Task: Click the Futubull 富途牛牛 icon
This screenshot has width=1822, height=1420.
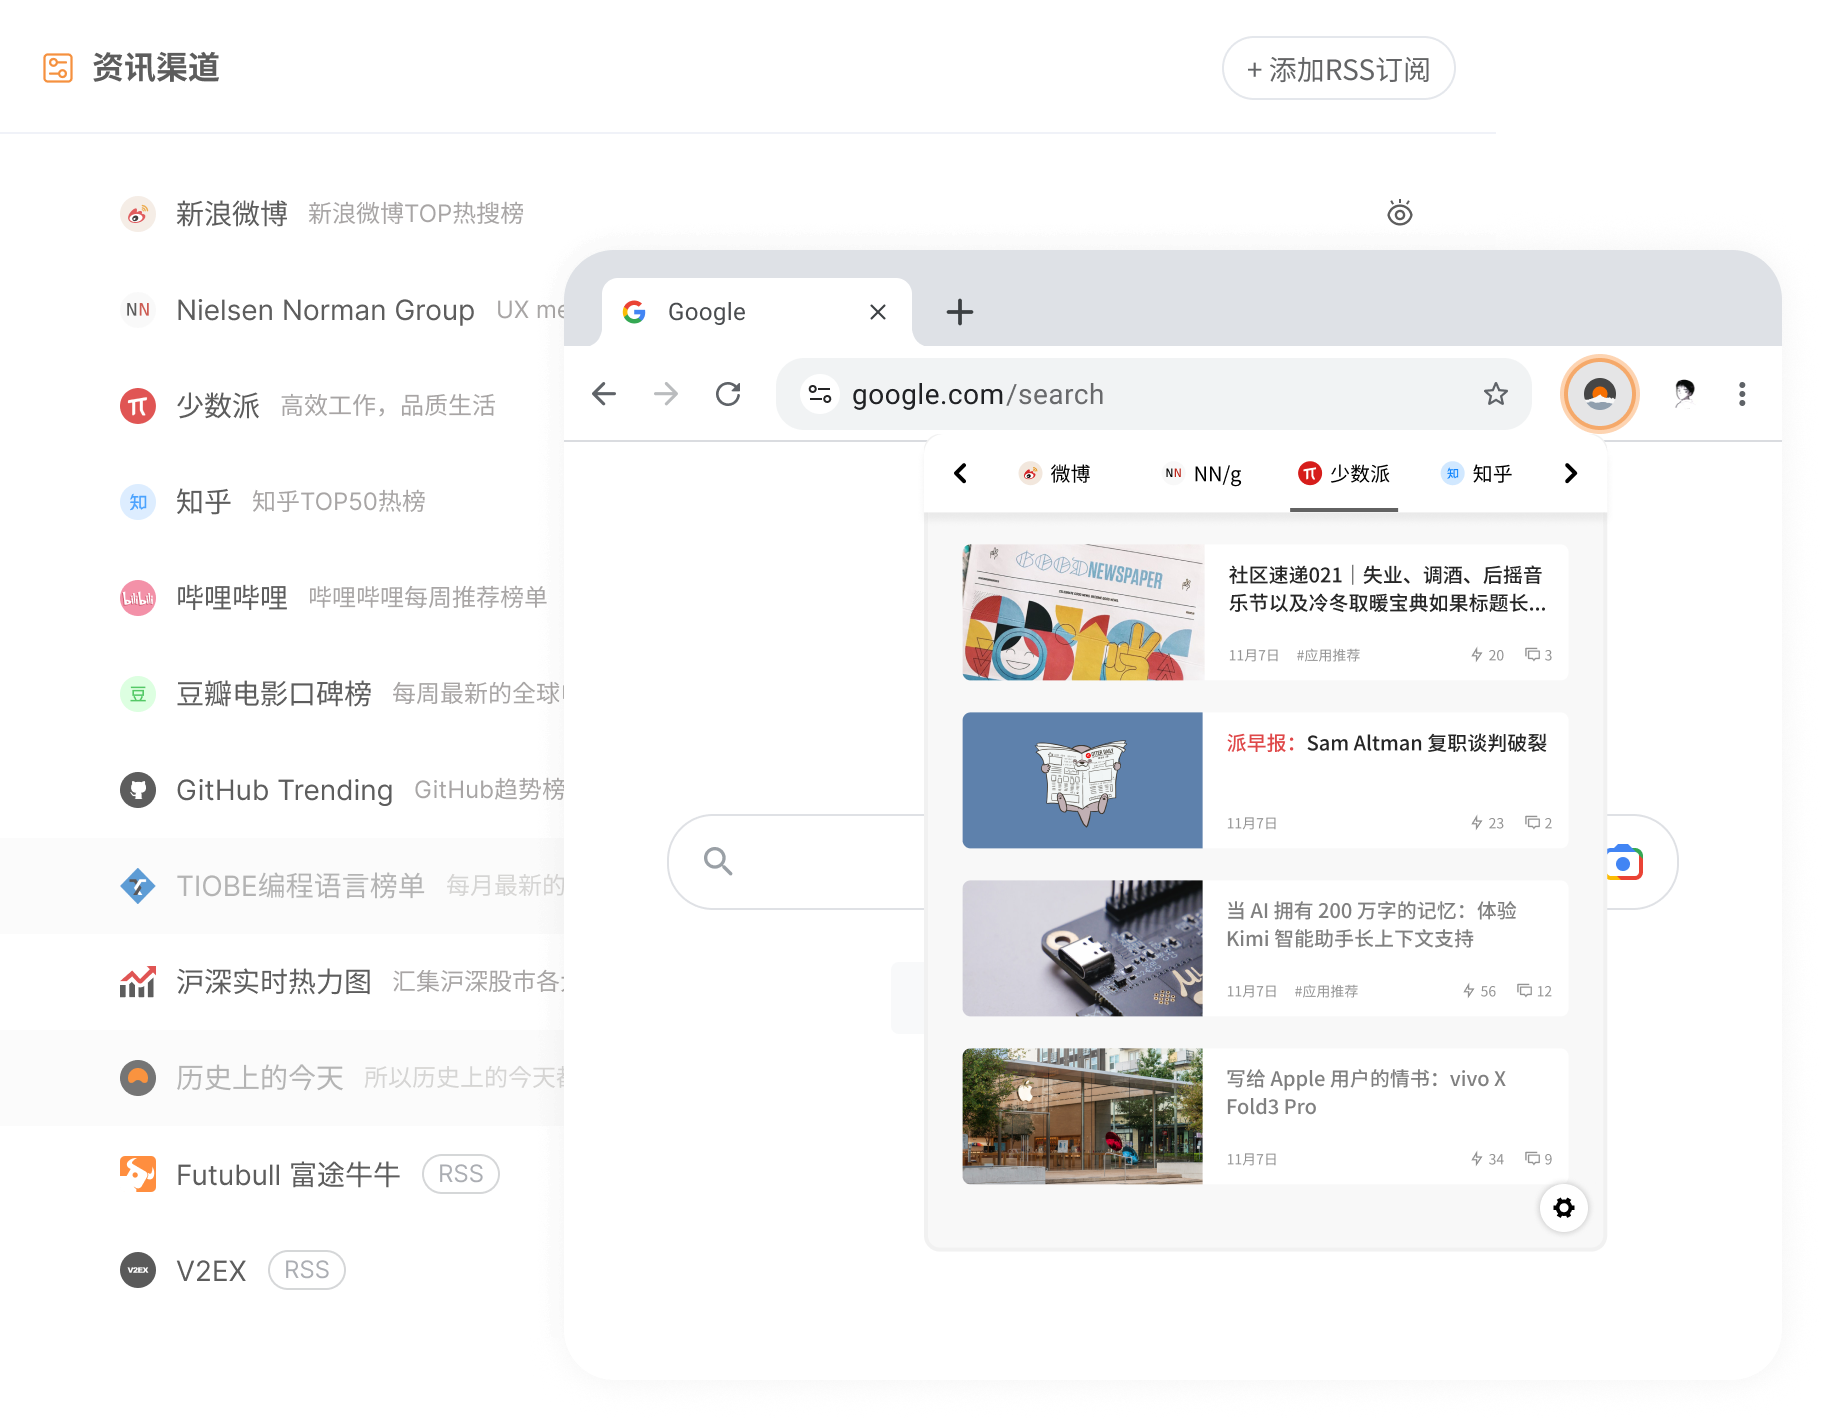Action: point(139,1173)
